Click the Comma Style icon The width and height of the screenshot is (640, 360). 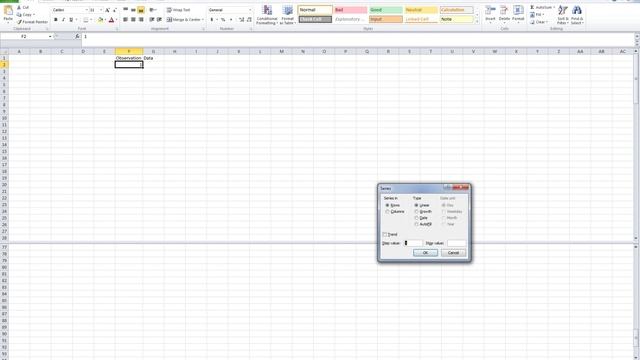(x=231, y=20)
